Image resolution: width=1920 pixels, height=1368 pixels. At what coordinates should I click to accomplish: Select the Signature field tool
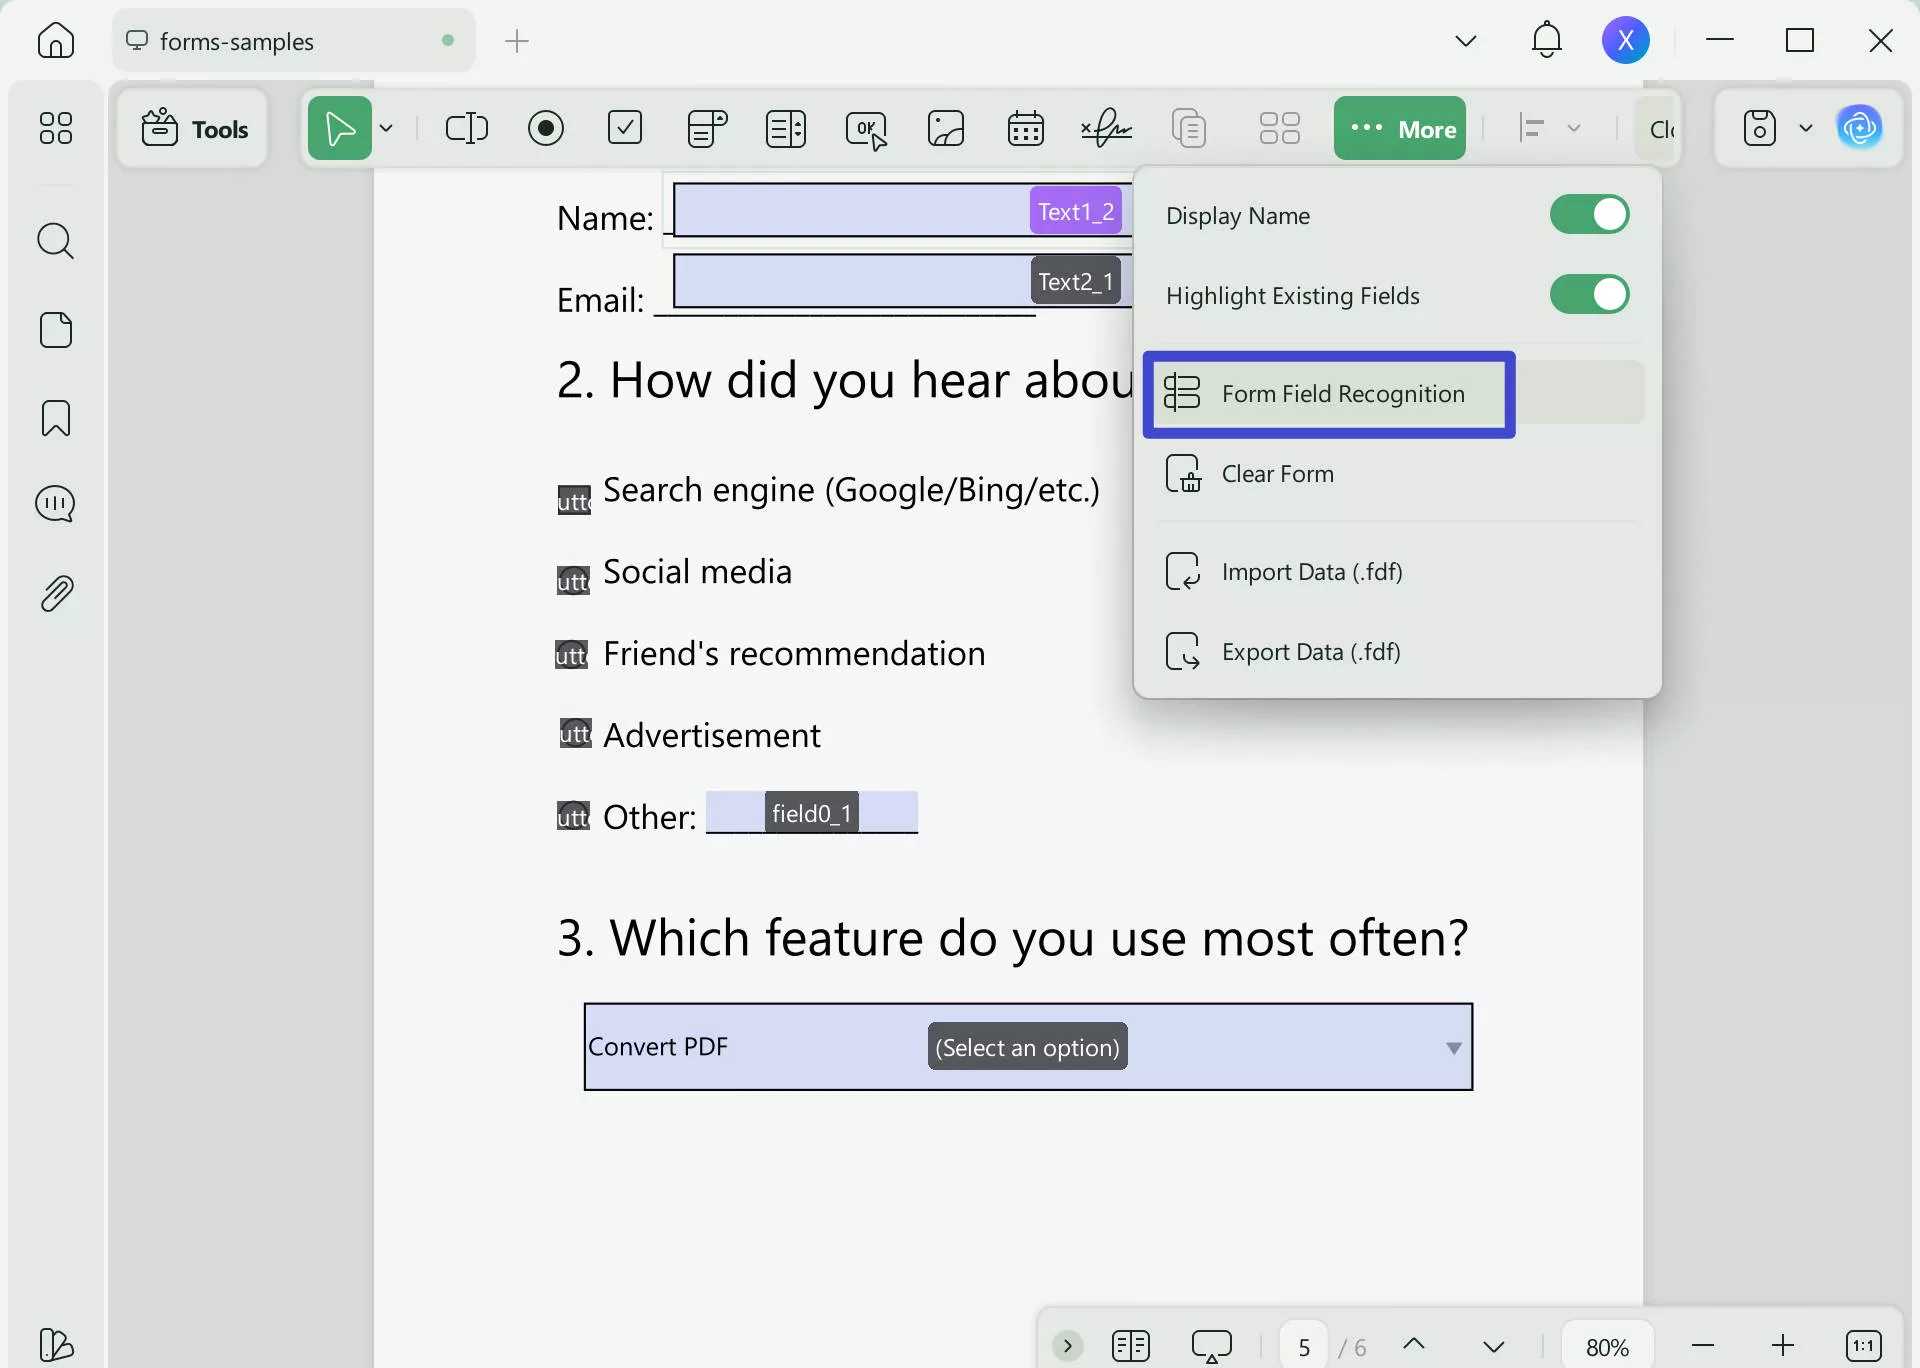(x=1106, y=128)
